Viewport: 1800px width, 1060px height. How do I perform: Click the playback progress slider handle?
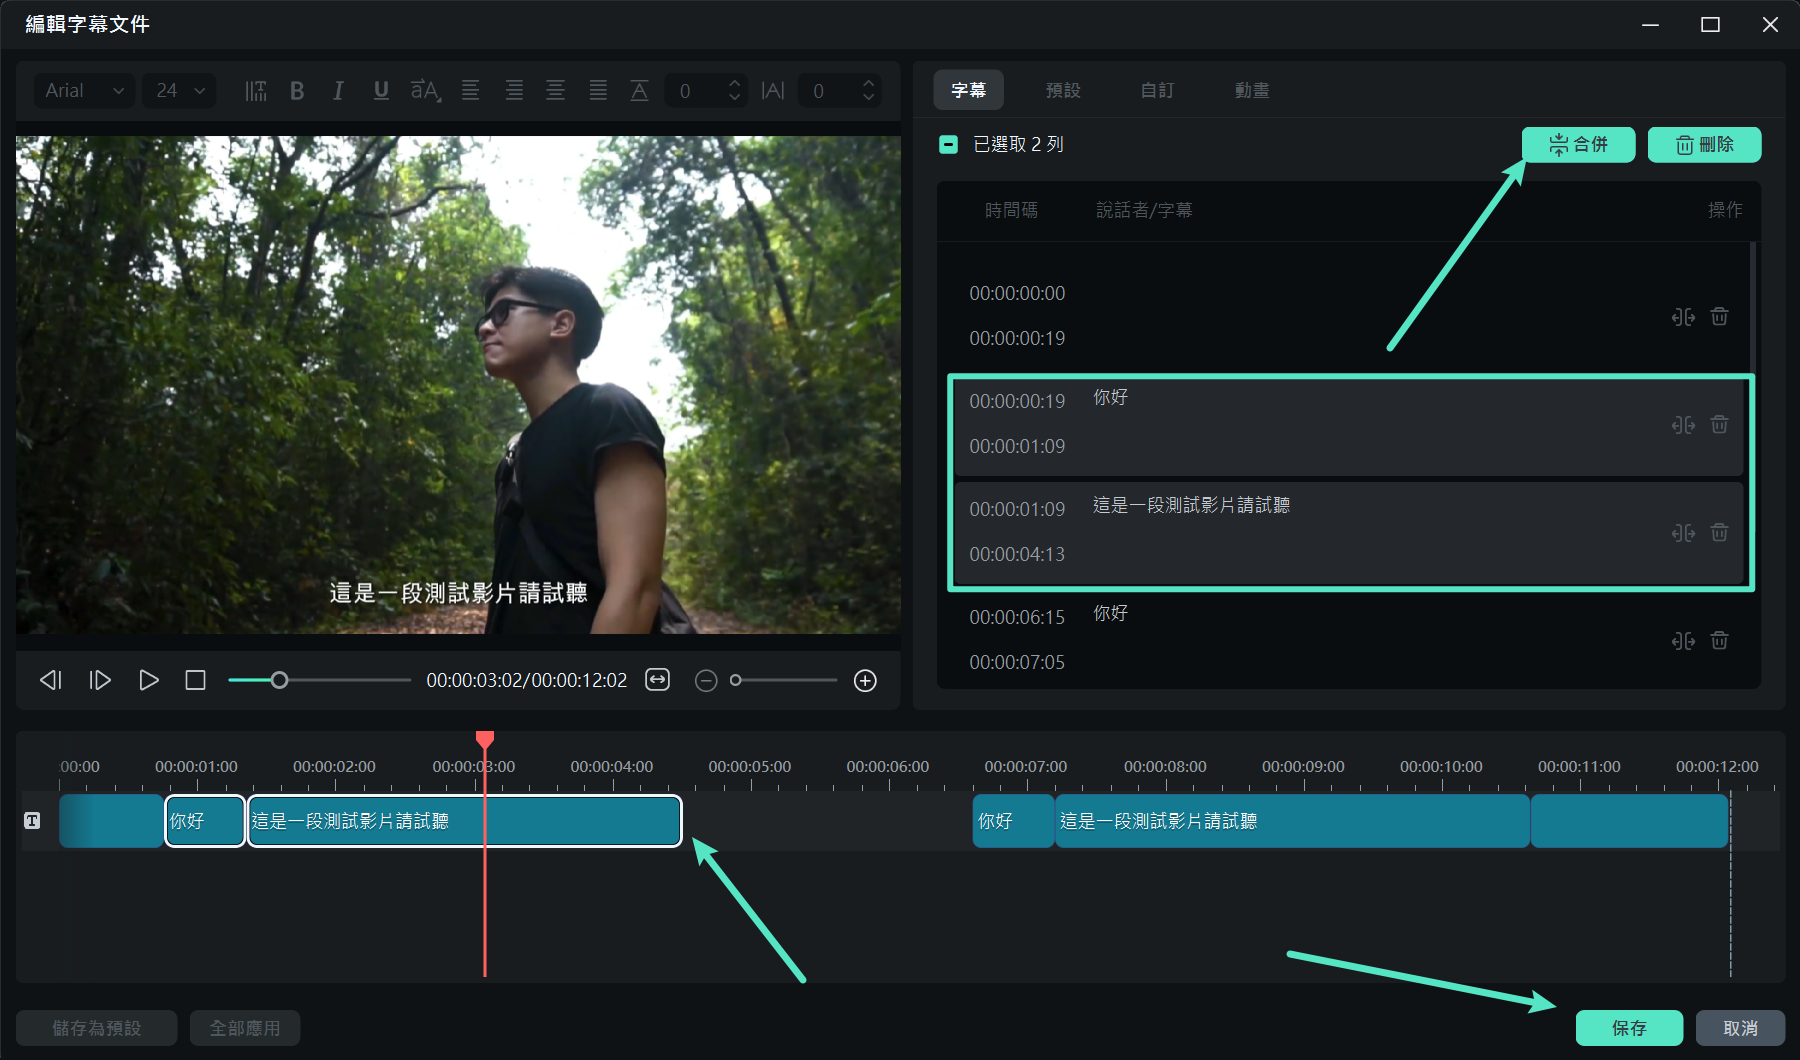point(280,681)
